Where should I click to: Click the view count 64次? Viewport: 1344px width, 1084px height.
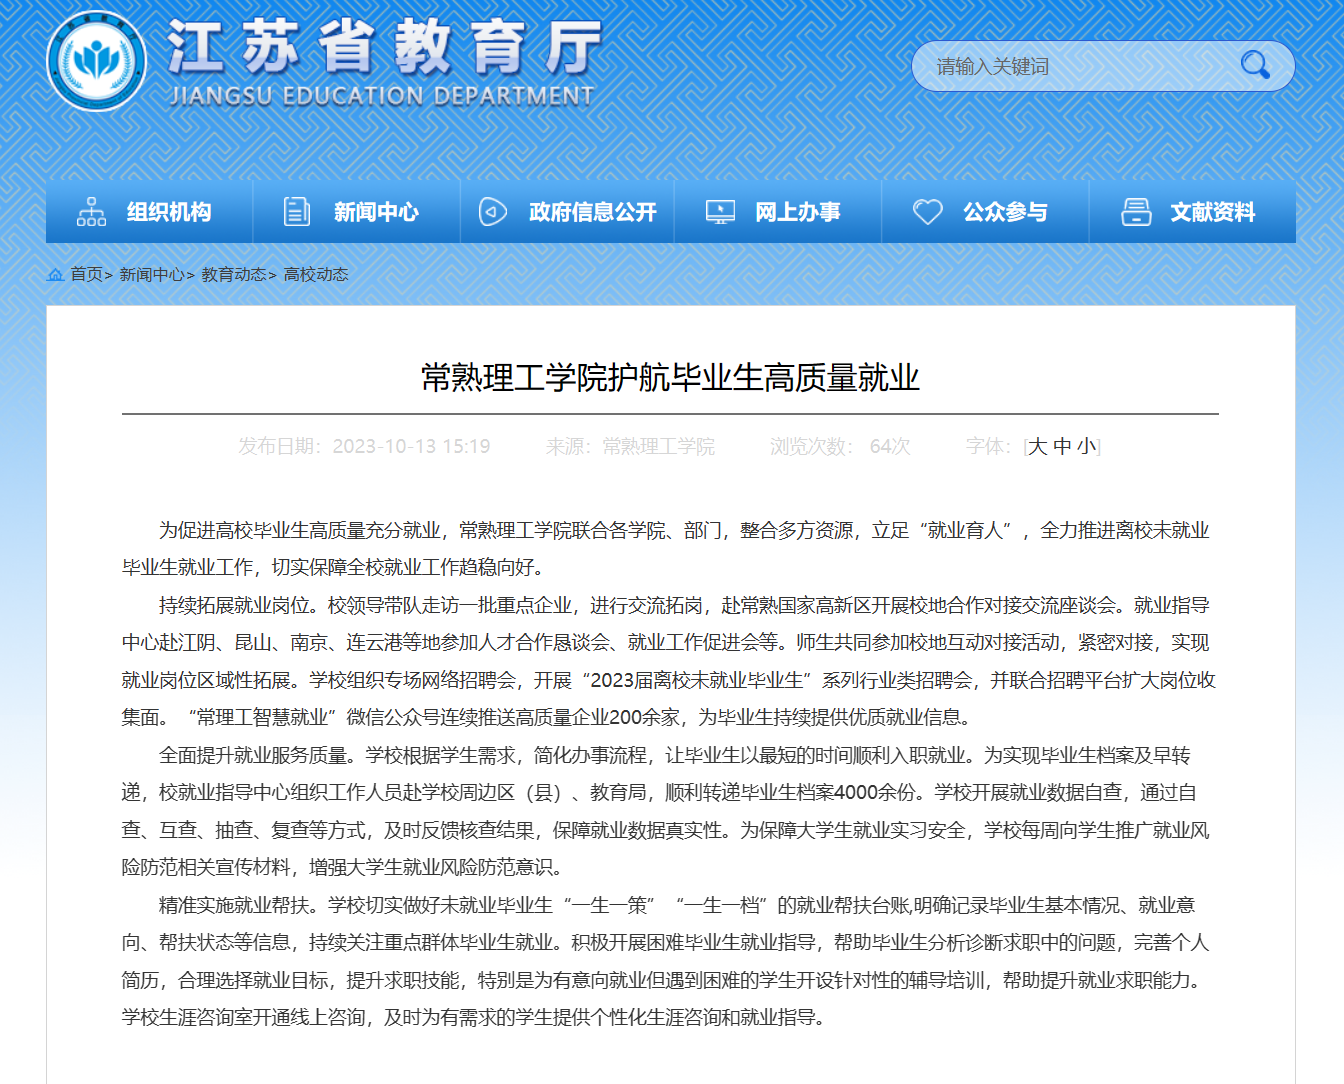click(890, 446)
